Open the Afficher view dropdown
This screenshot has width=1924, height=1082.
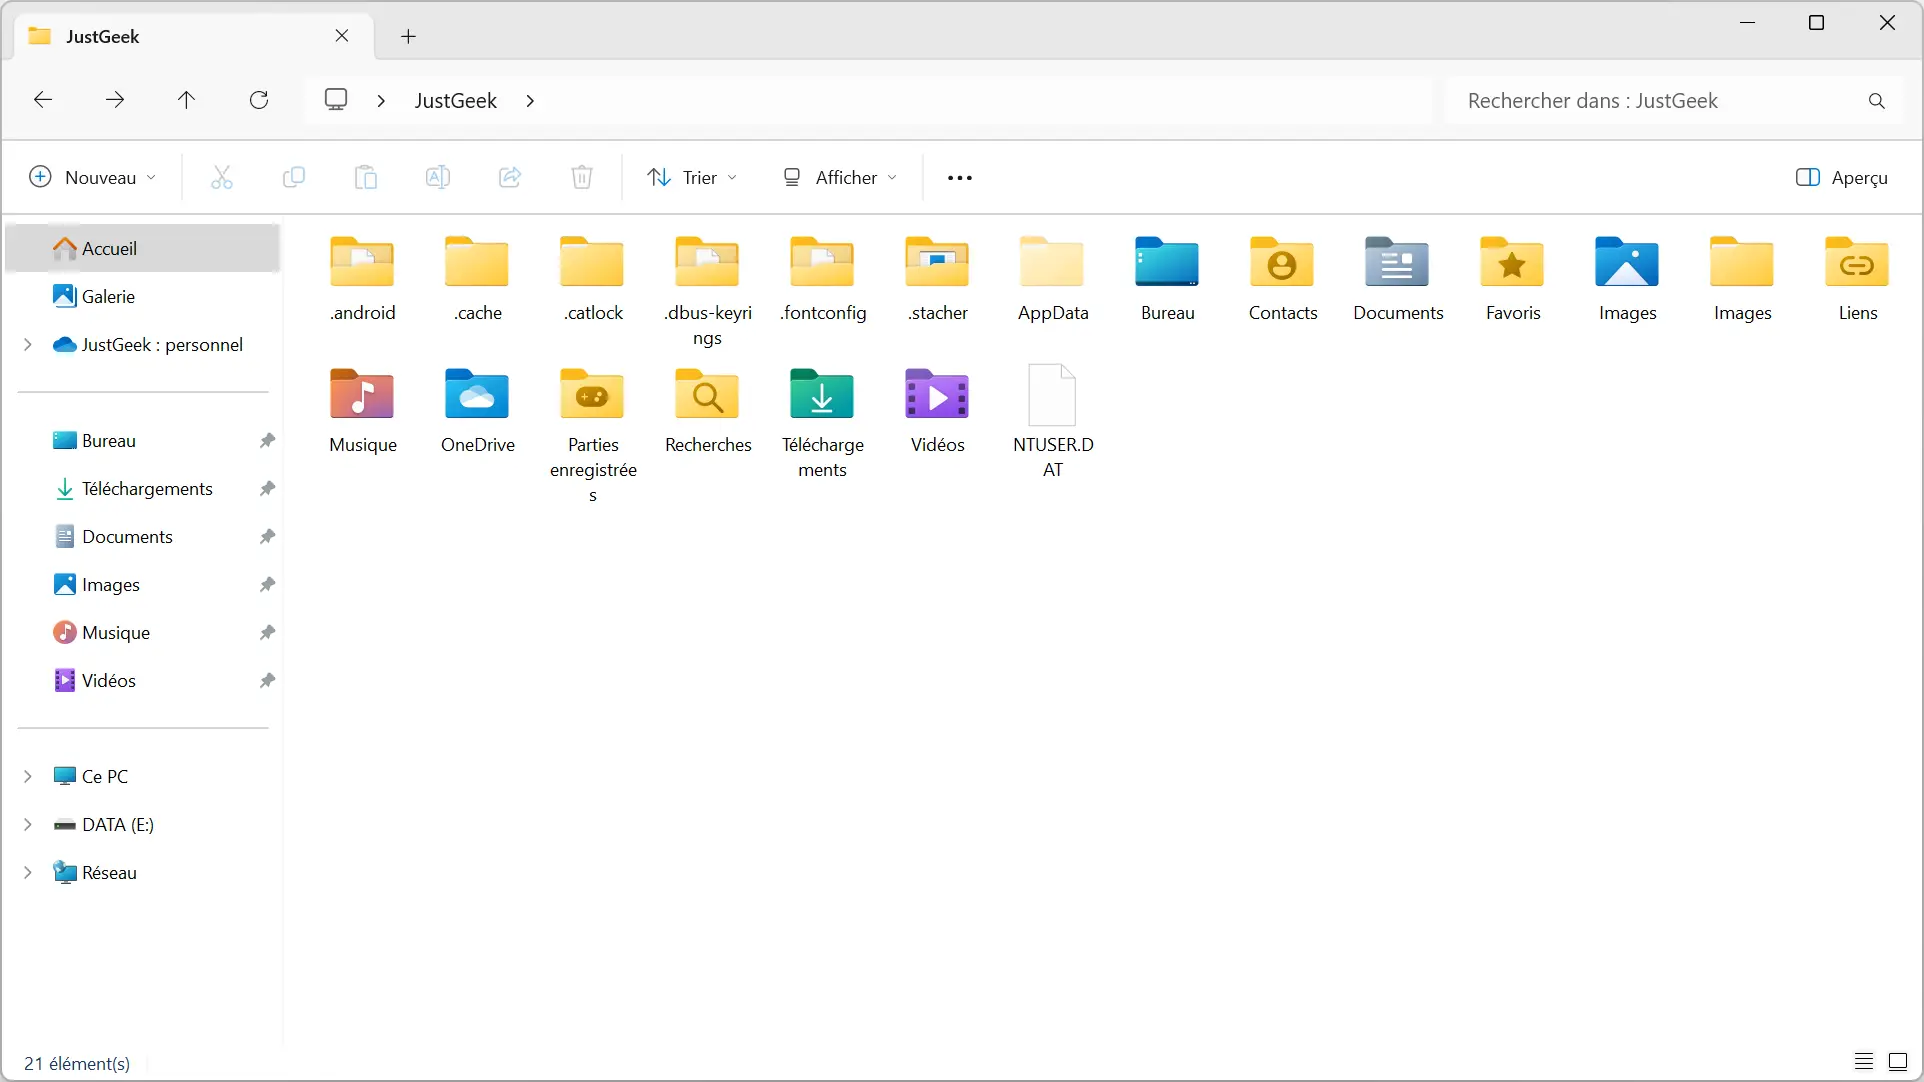click(840, 177)
